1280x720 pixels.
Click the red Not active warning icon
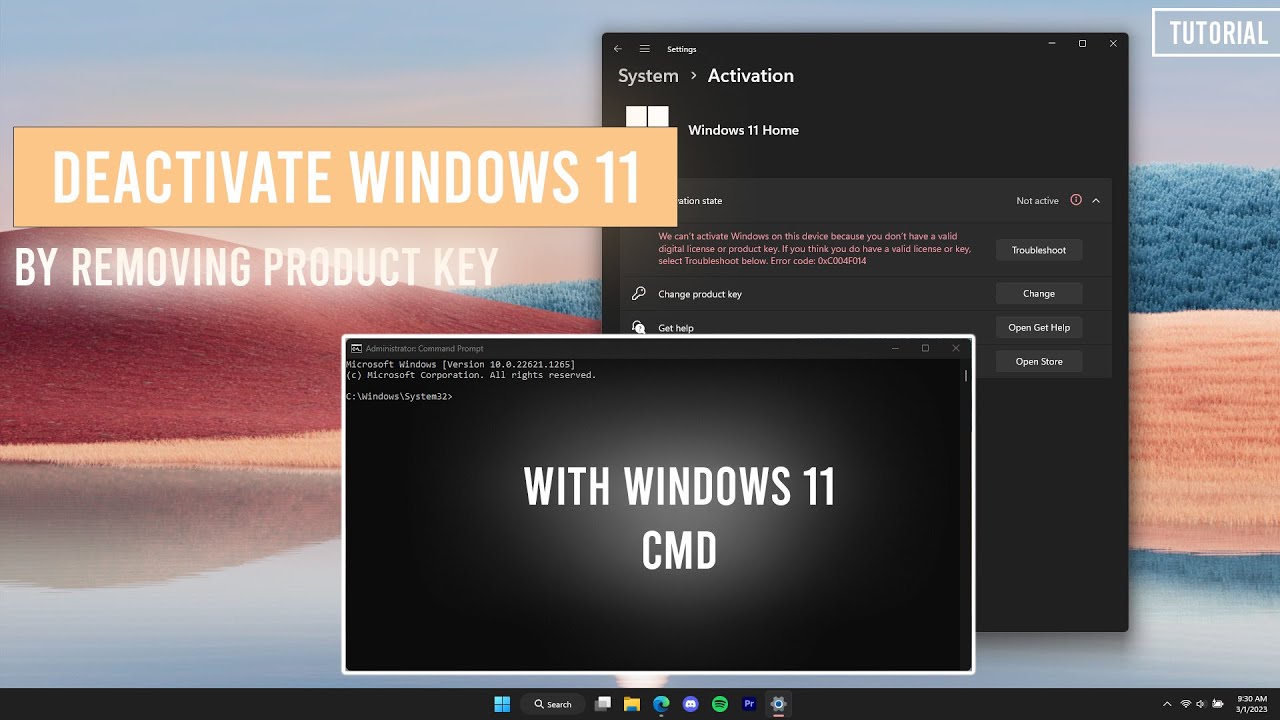(1076, 200)
